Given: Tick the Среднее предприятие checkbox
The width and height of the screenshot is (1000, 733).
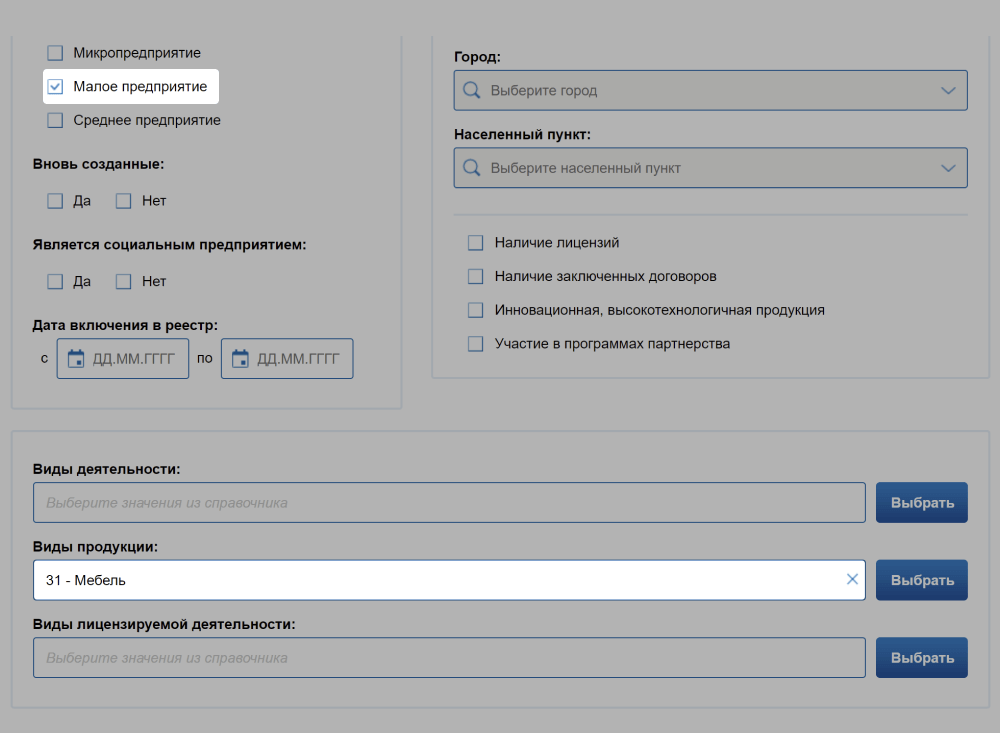Looking at the screenshot, I should click(x=56, y=120).
